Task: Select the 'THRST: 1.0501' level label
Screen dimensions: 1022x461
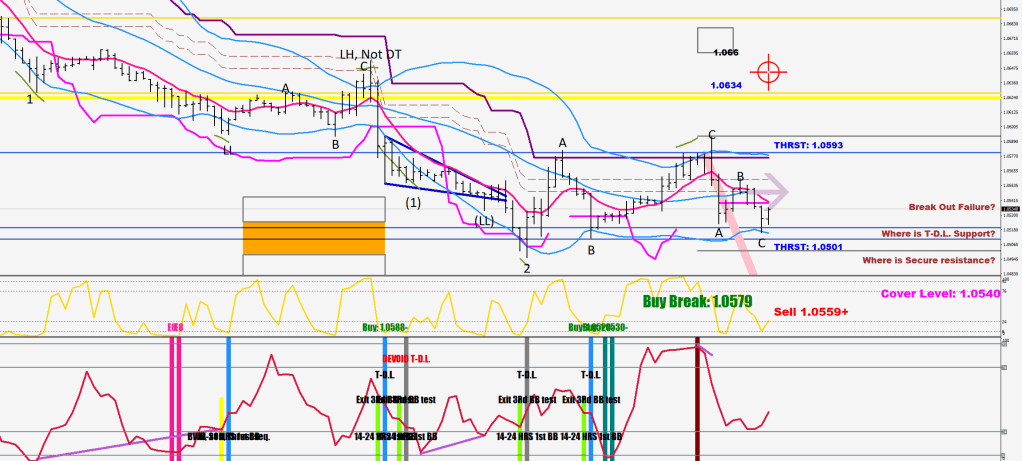Action: 809,247
